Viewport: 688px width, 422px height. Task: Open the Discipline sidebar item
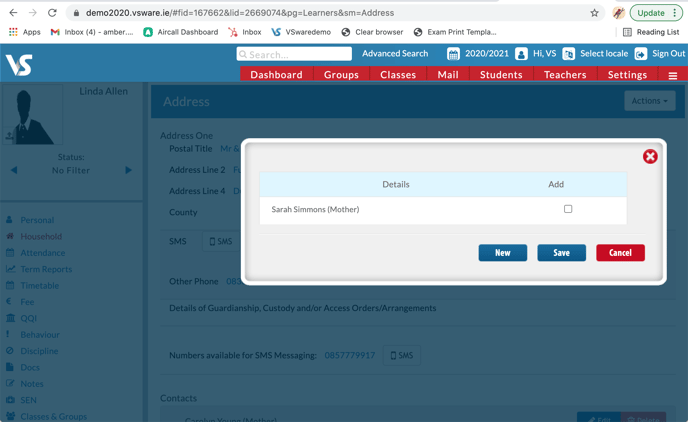39,351
